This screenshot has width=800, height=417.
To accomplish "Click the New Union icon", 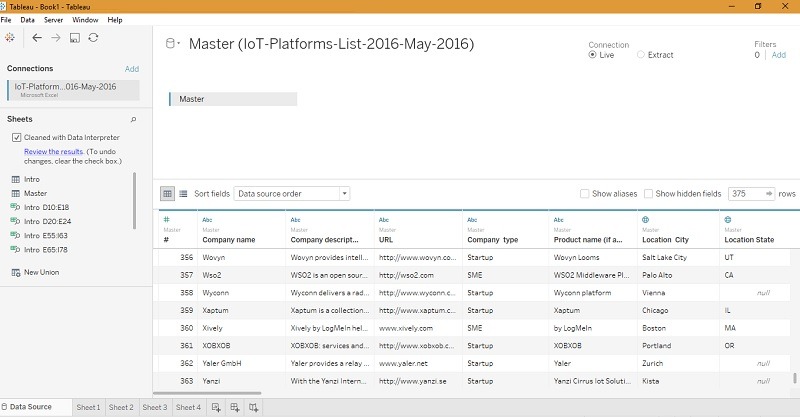I will click(16, 273).
